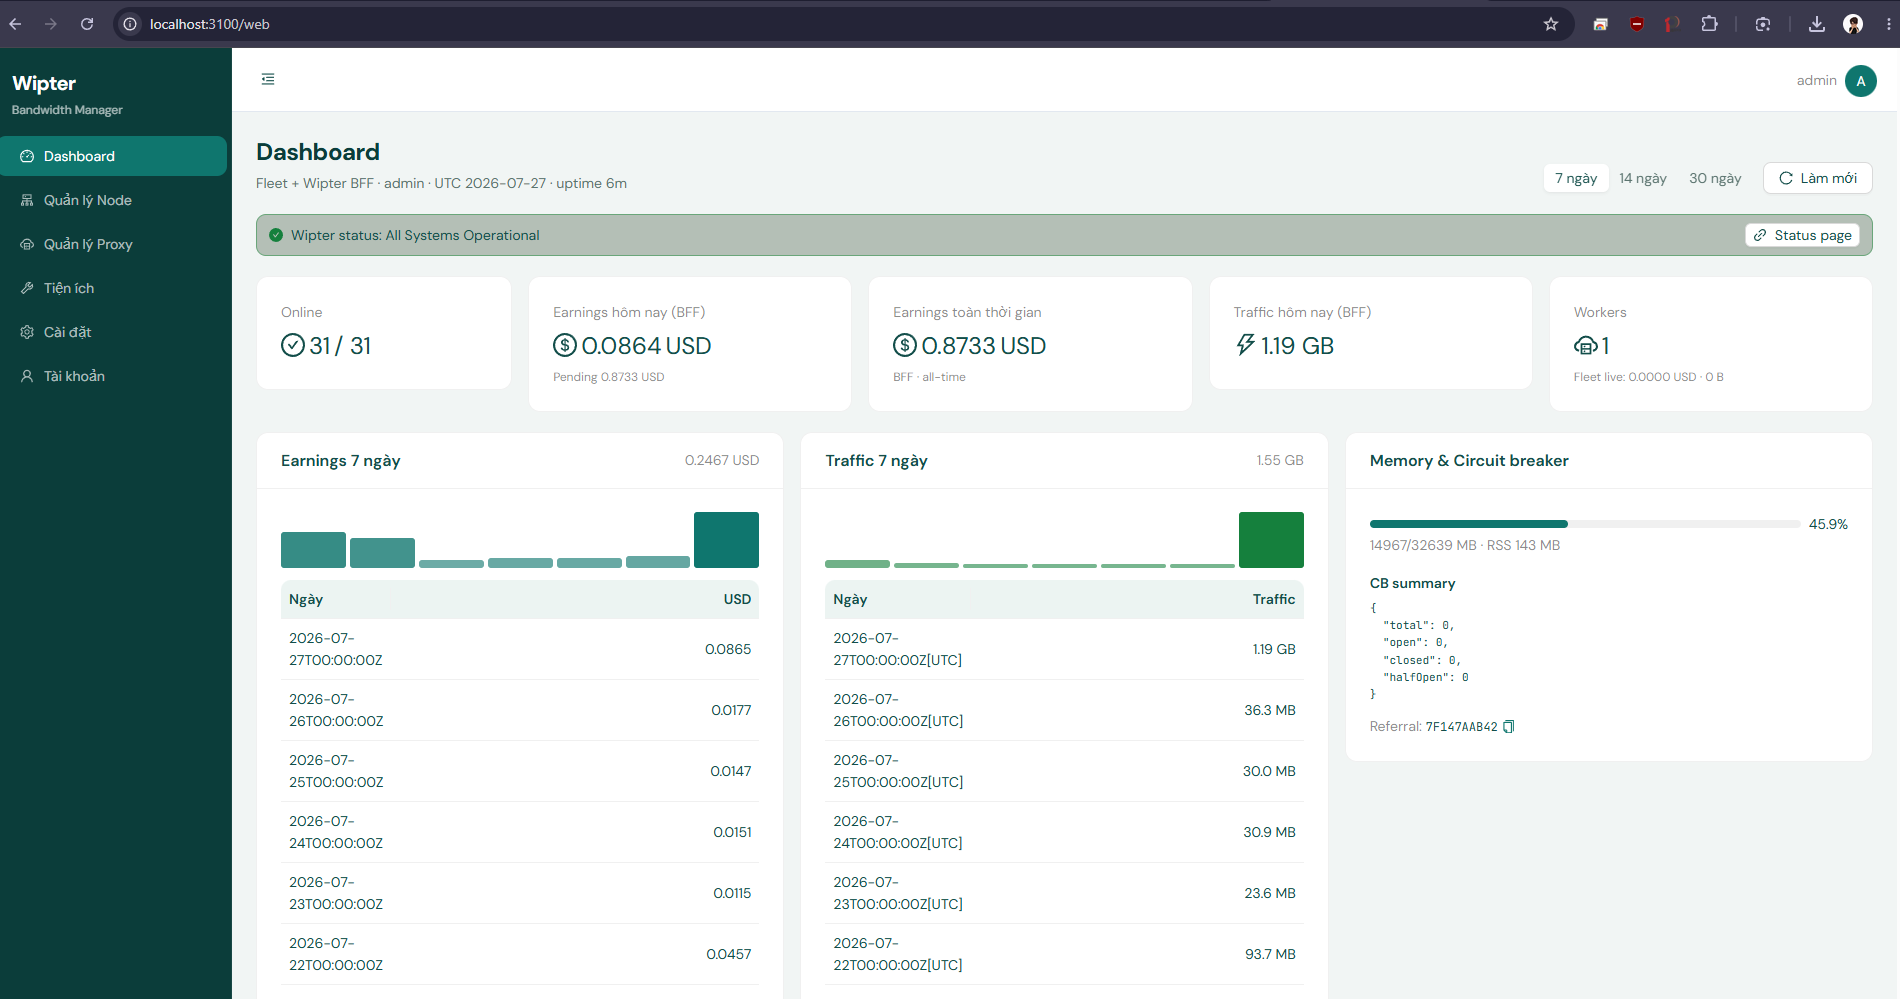Click the Làm mới refresh button
This screenshot has height=999, width=1900.
click(1818, 178)
